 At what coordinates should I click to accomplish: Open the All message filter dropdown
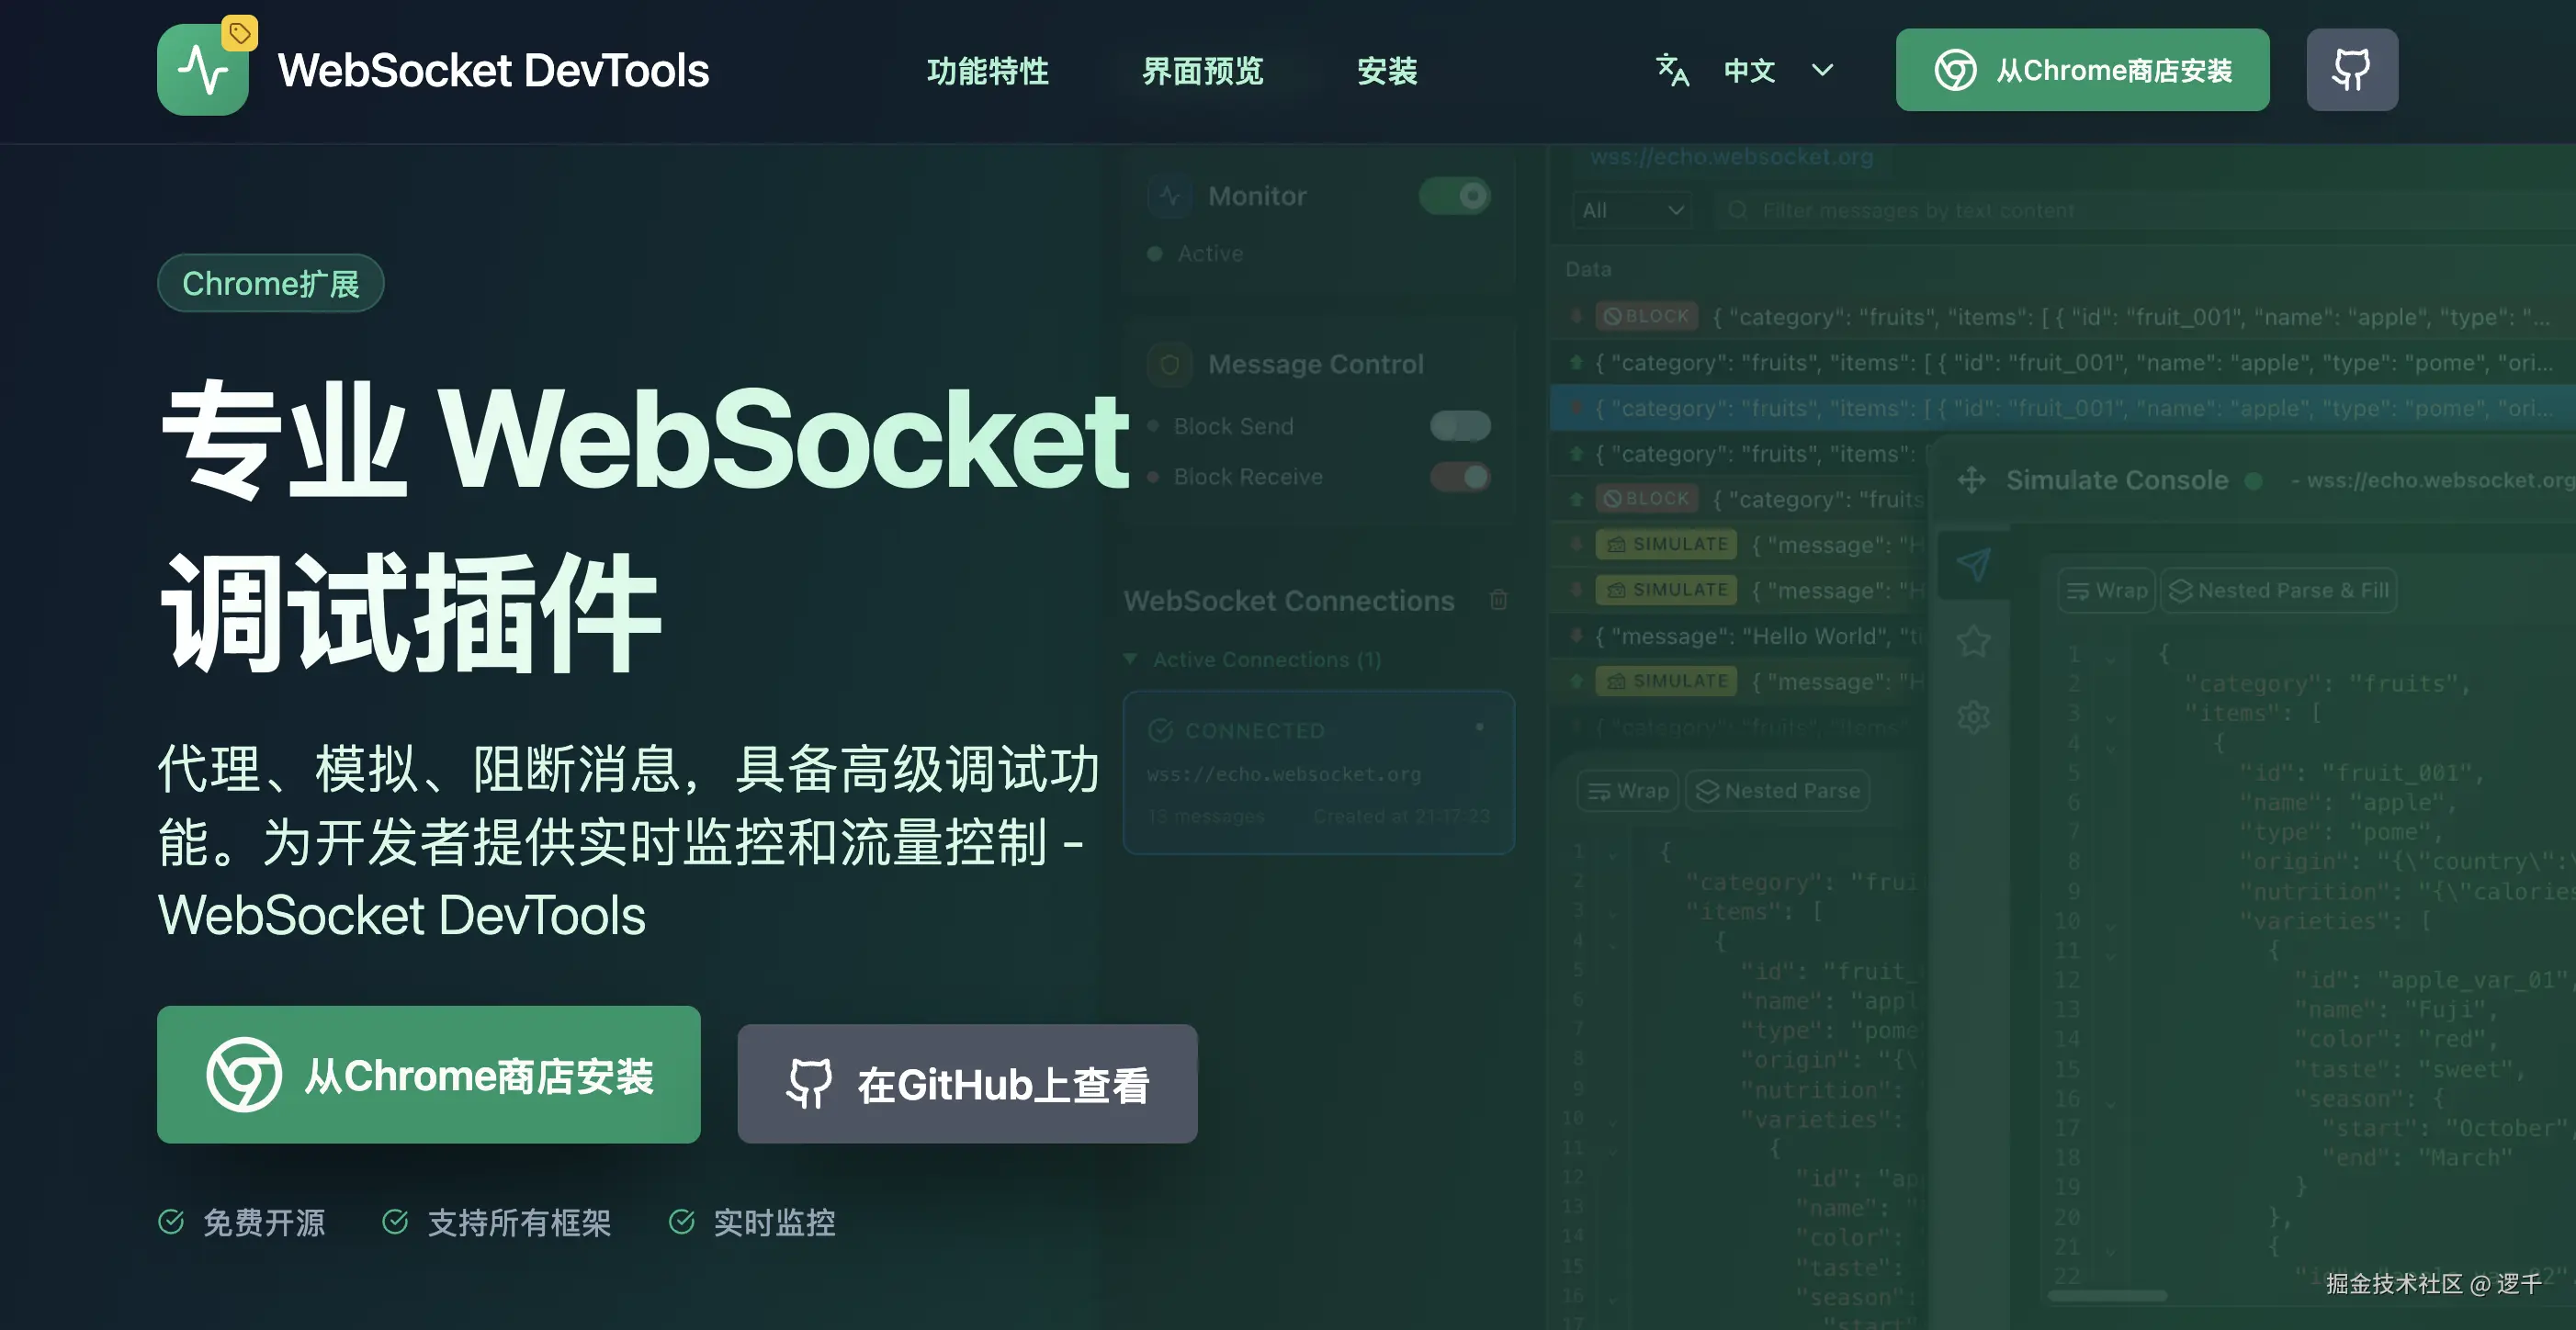[1631, 211]
